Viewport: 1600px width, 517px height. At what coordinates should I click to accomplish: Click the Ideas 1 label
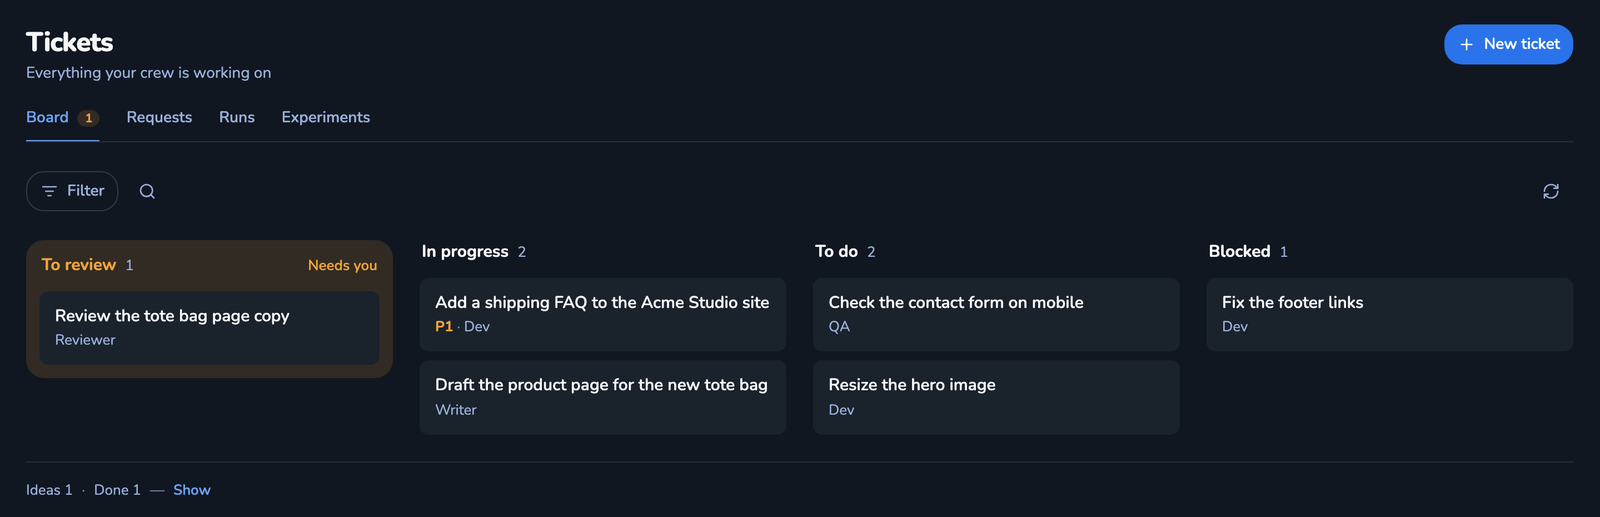(49, 490)
